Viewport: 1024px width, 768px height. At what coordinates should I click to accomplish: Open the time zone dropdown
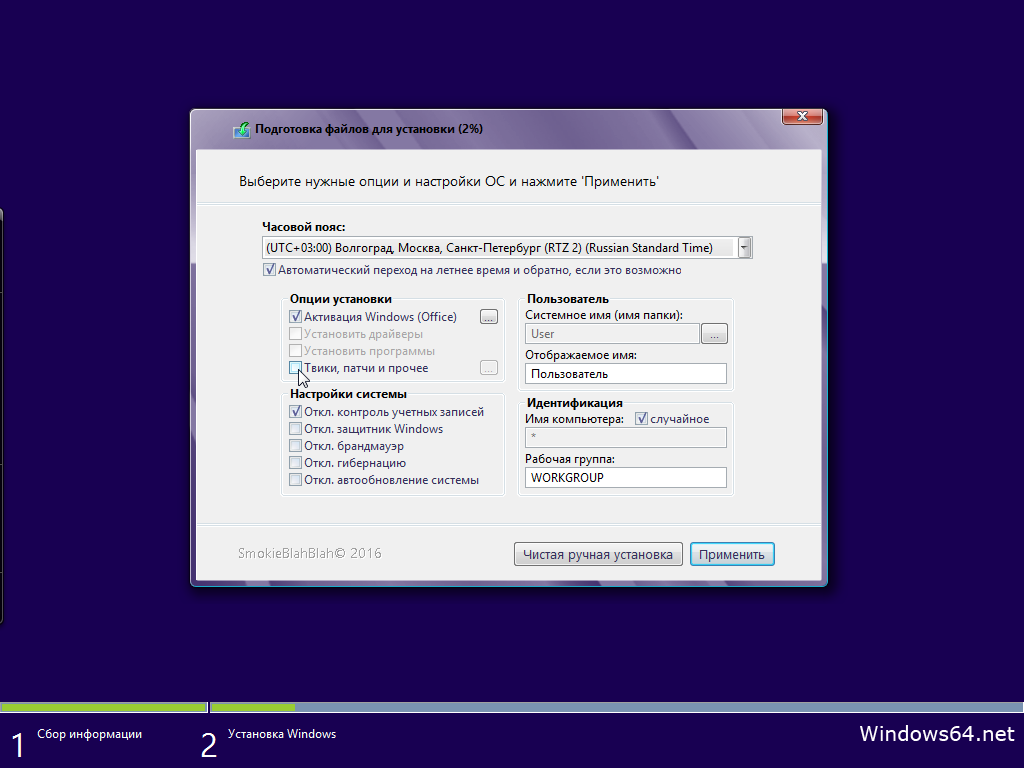(x=744, y=248)
